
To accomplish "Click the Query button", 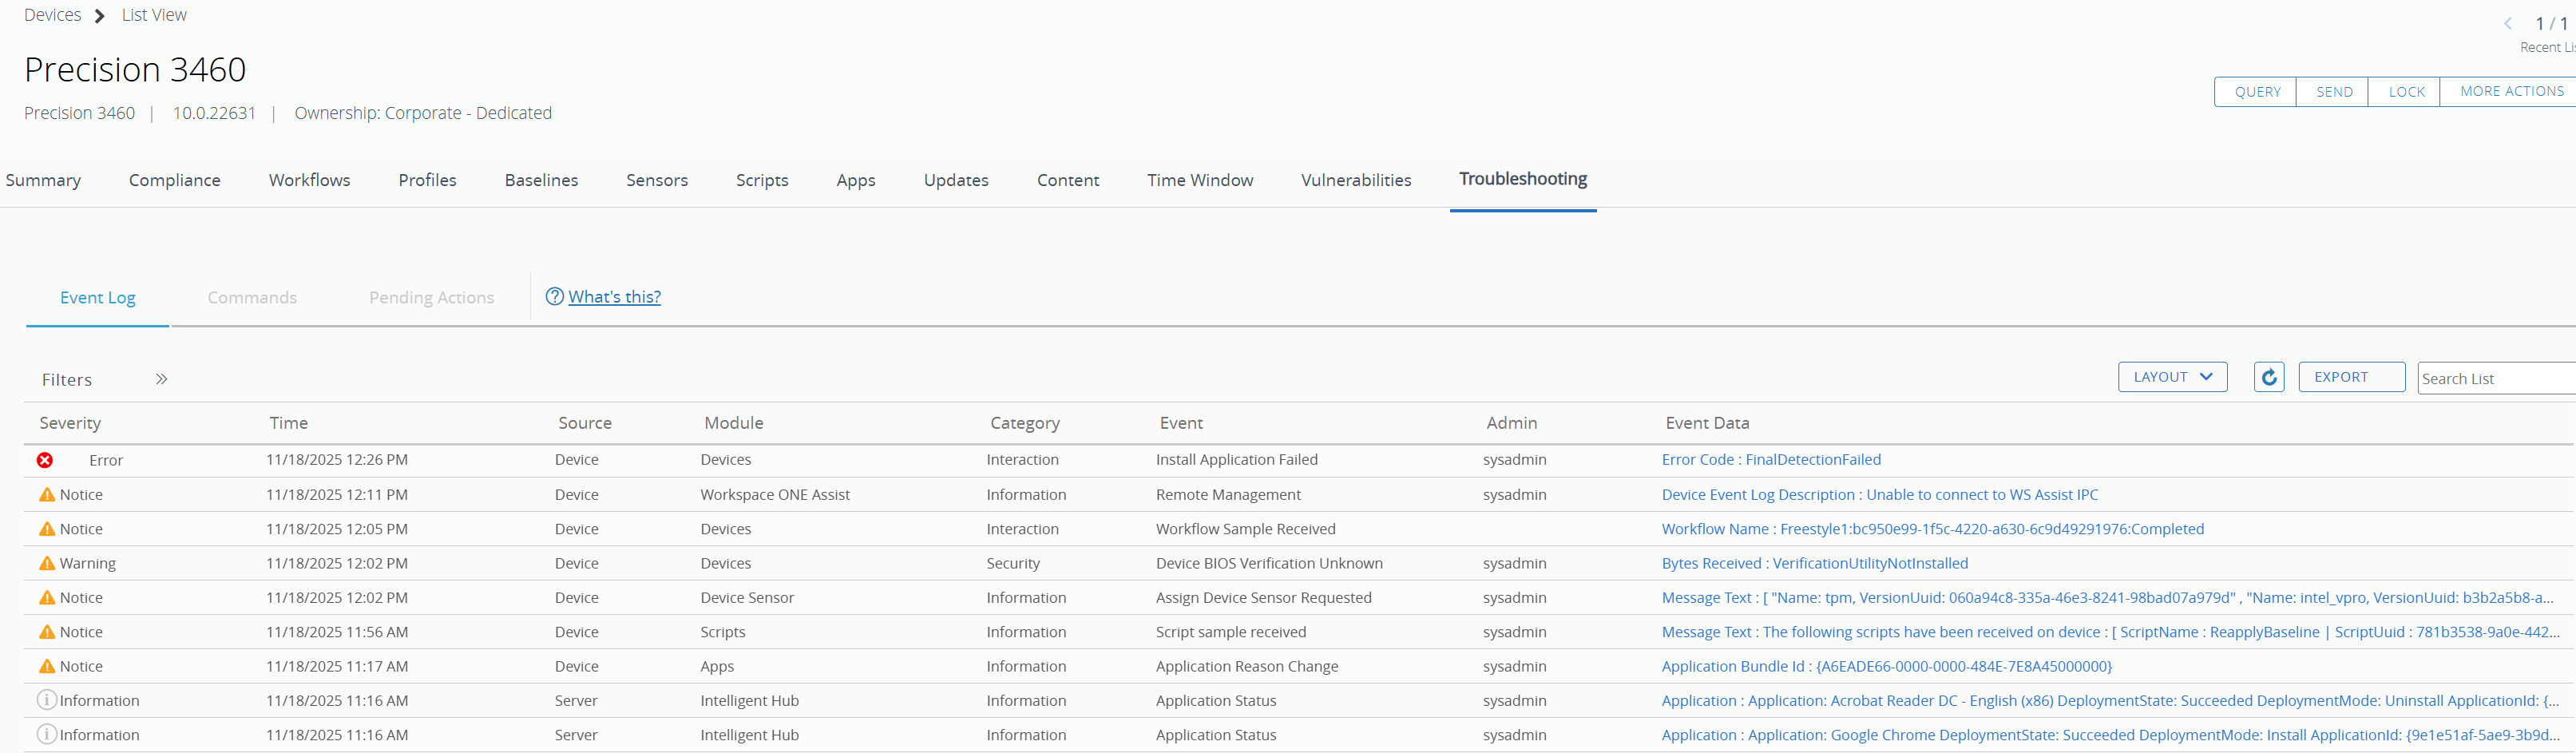I will point(2256,92).
